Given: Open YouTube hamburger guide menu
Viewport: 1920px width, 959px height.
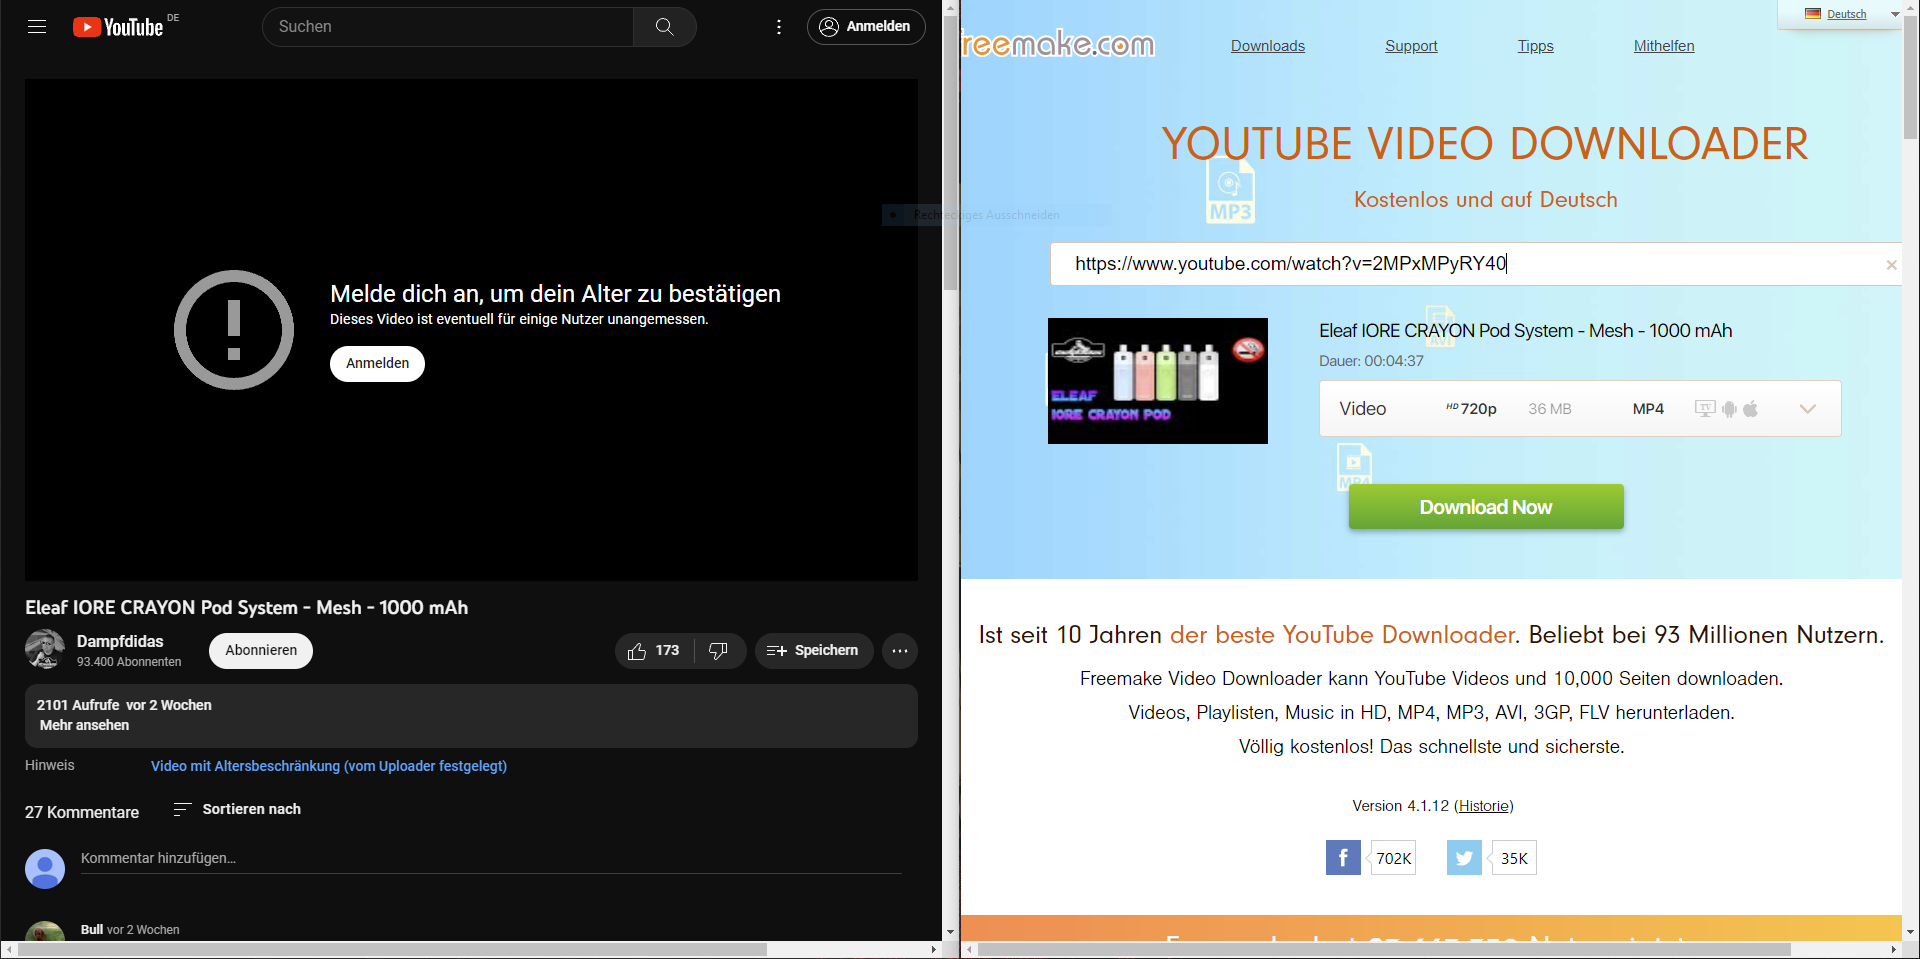Looking at the screenshot, I should click(x=37, y=27).
